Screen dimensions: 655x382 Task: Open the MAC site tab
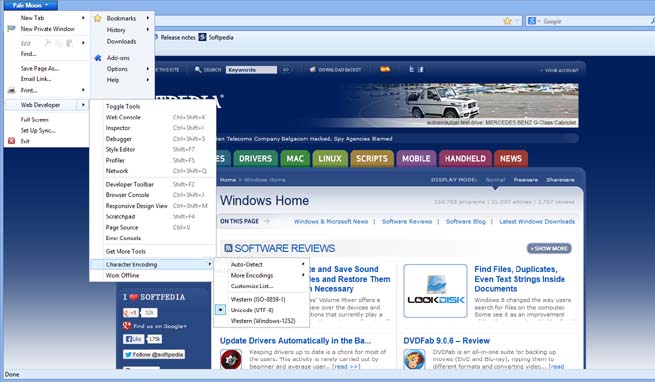point(295,159)
